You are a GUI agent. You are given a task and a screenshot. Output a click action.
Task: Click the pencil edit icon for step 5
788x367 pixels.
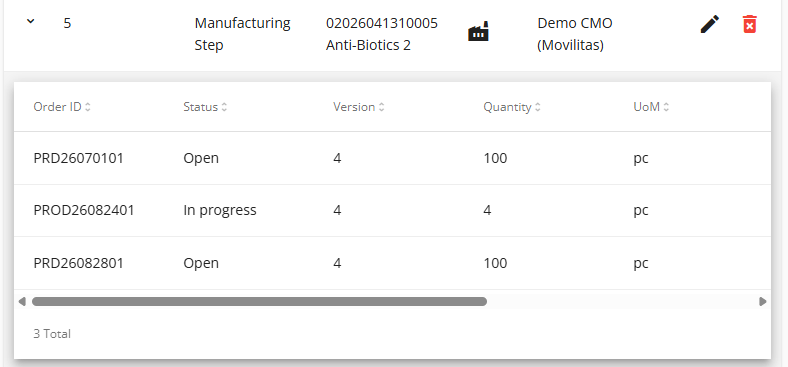click(x=710, y=24)
